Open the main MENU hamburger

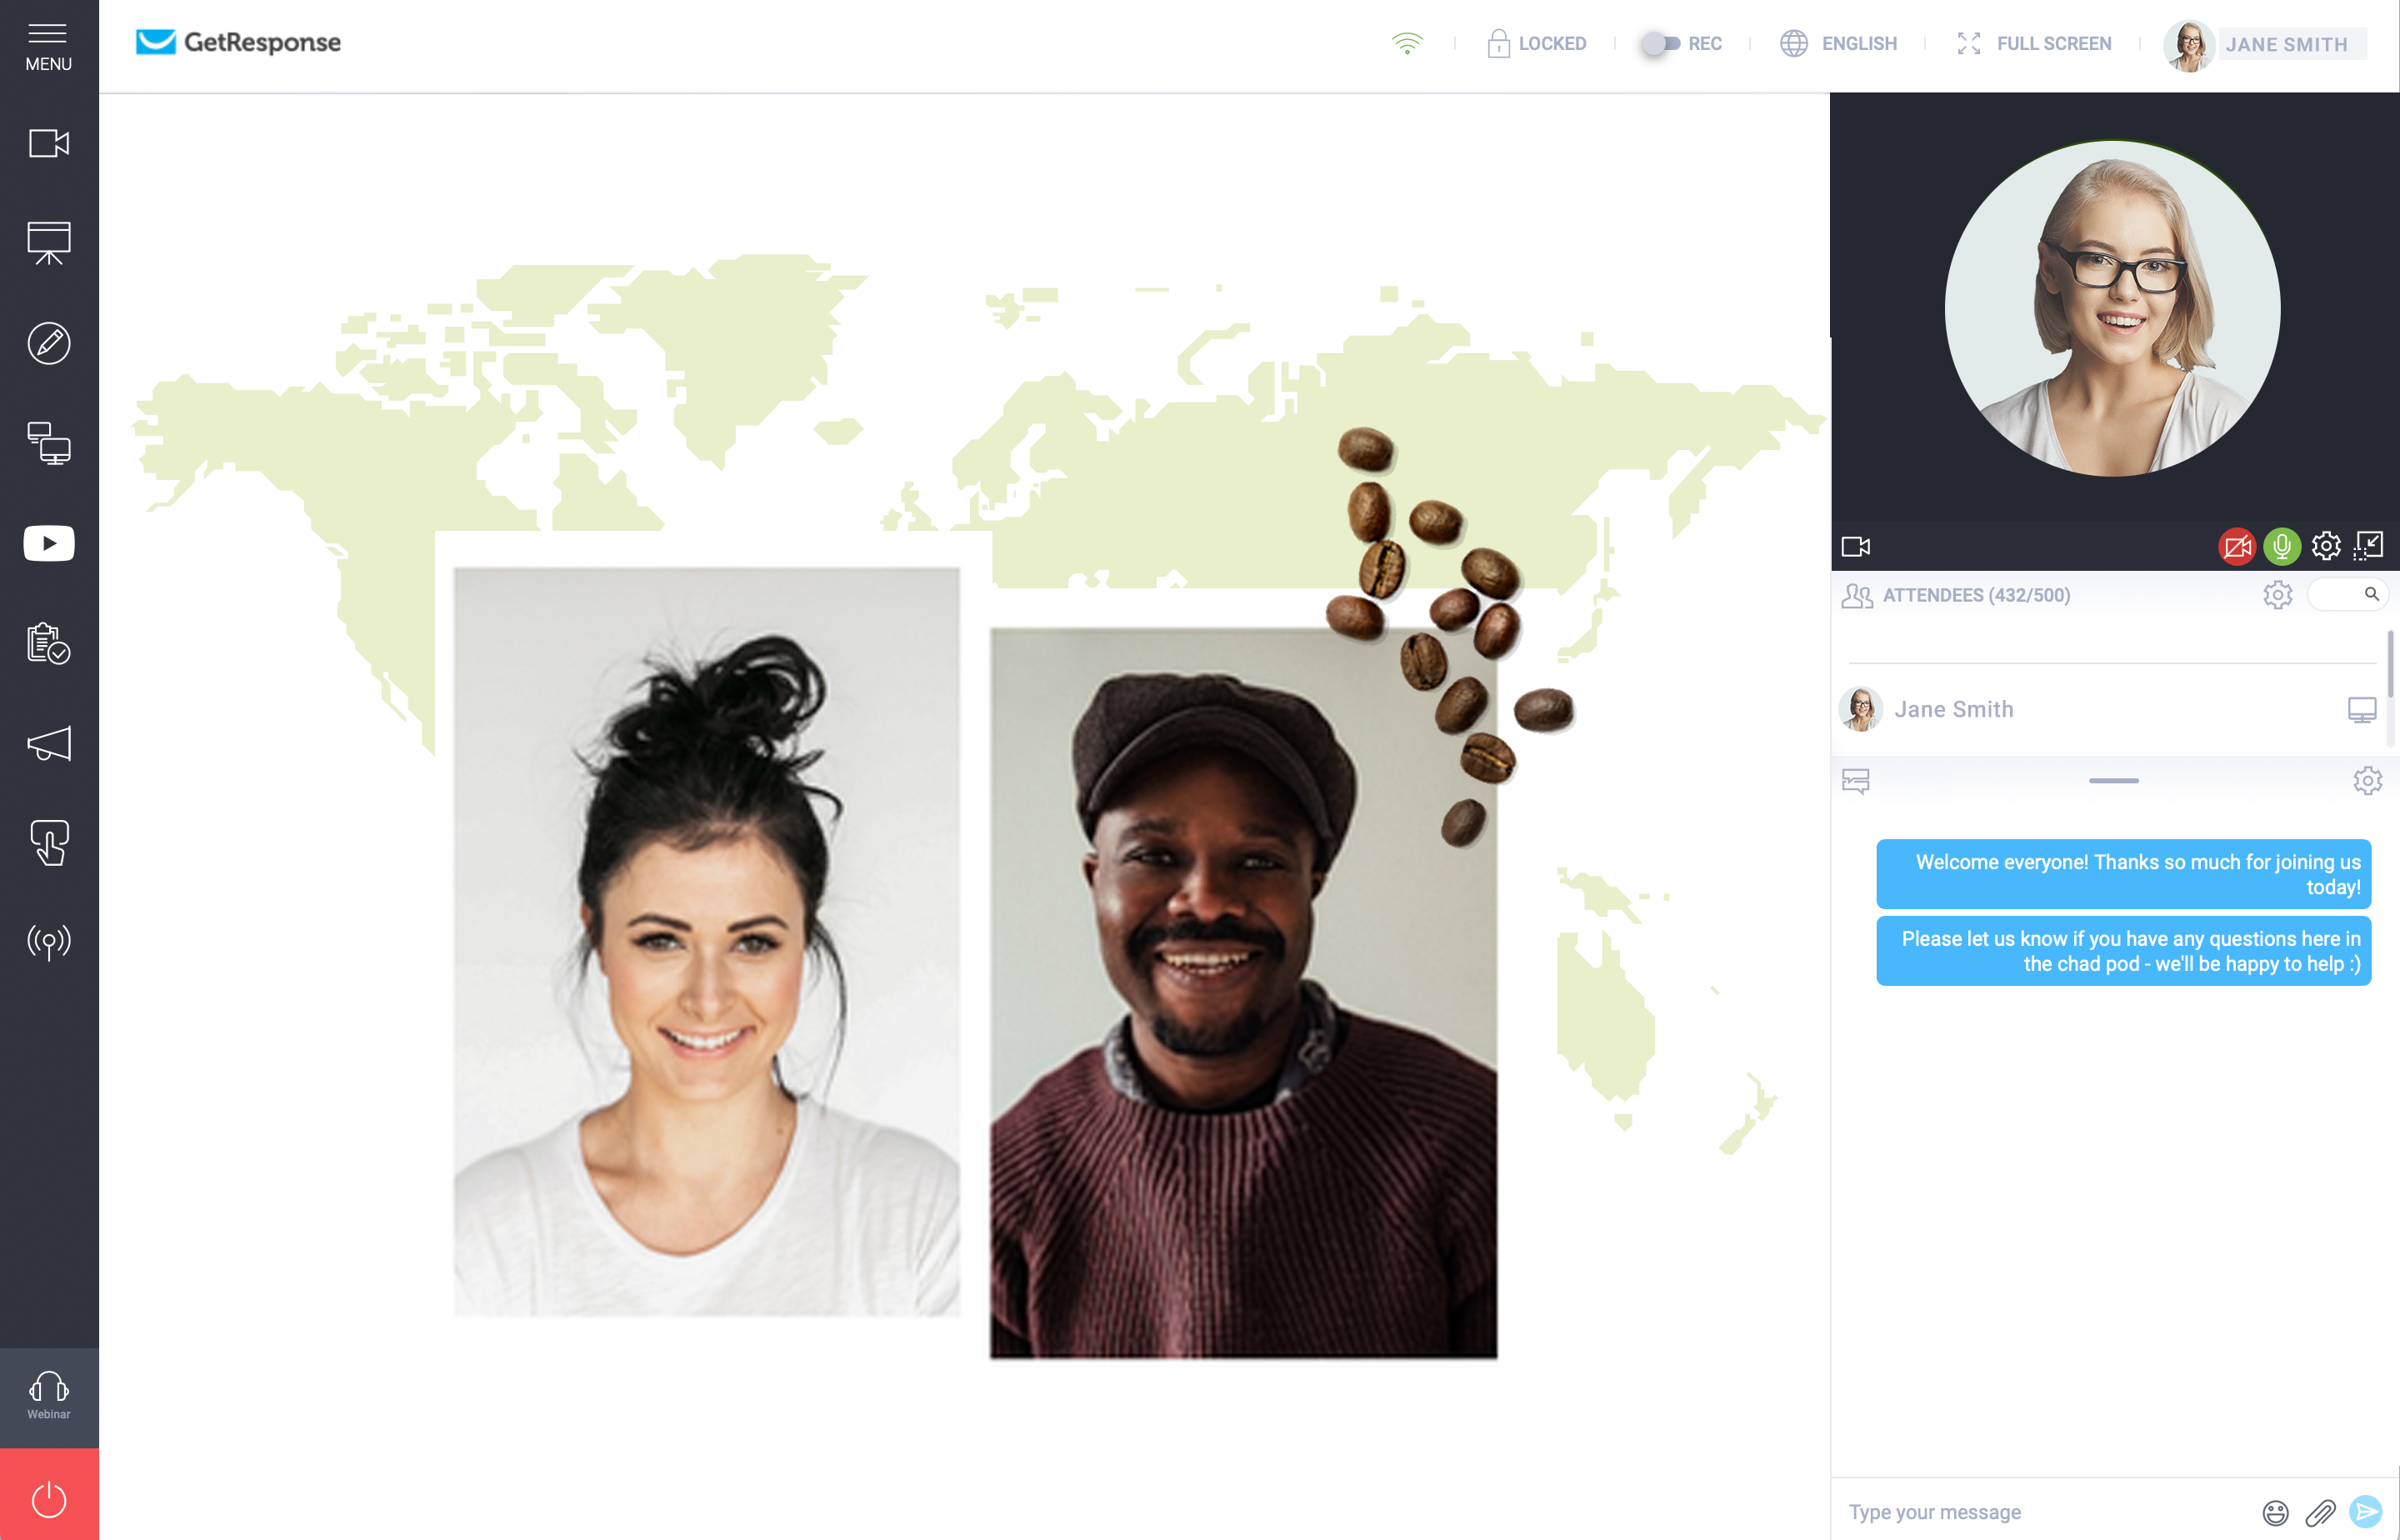(x=48, y=46)
